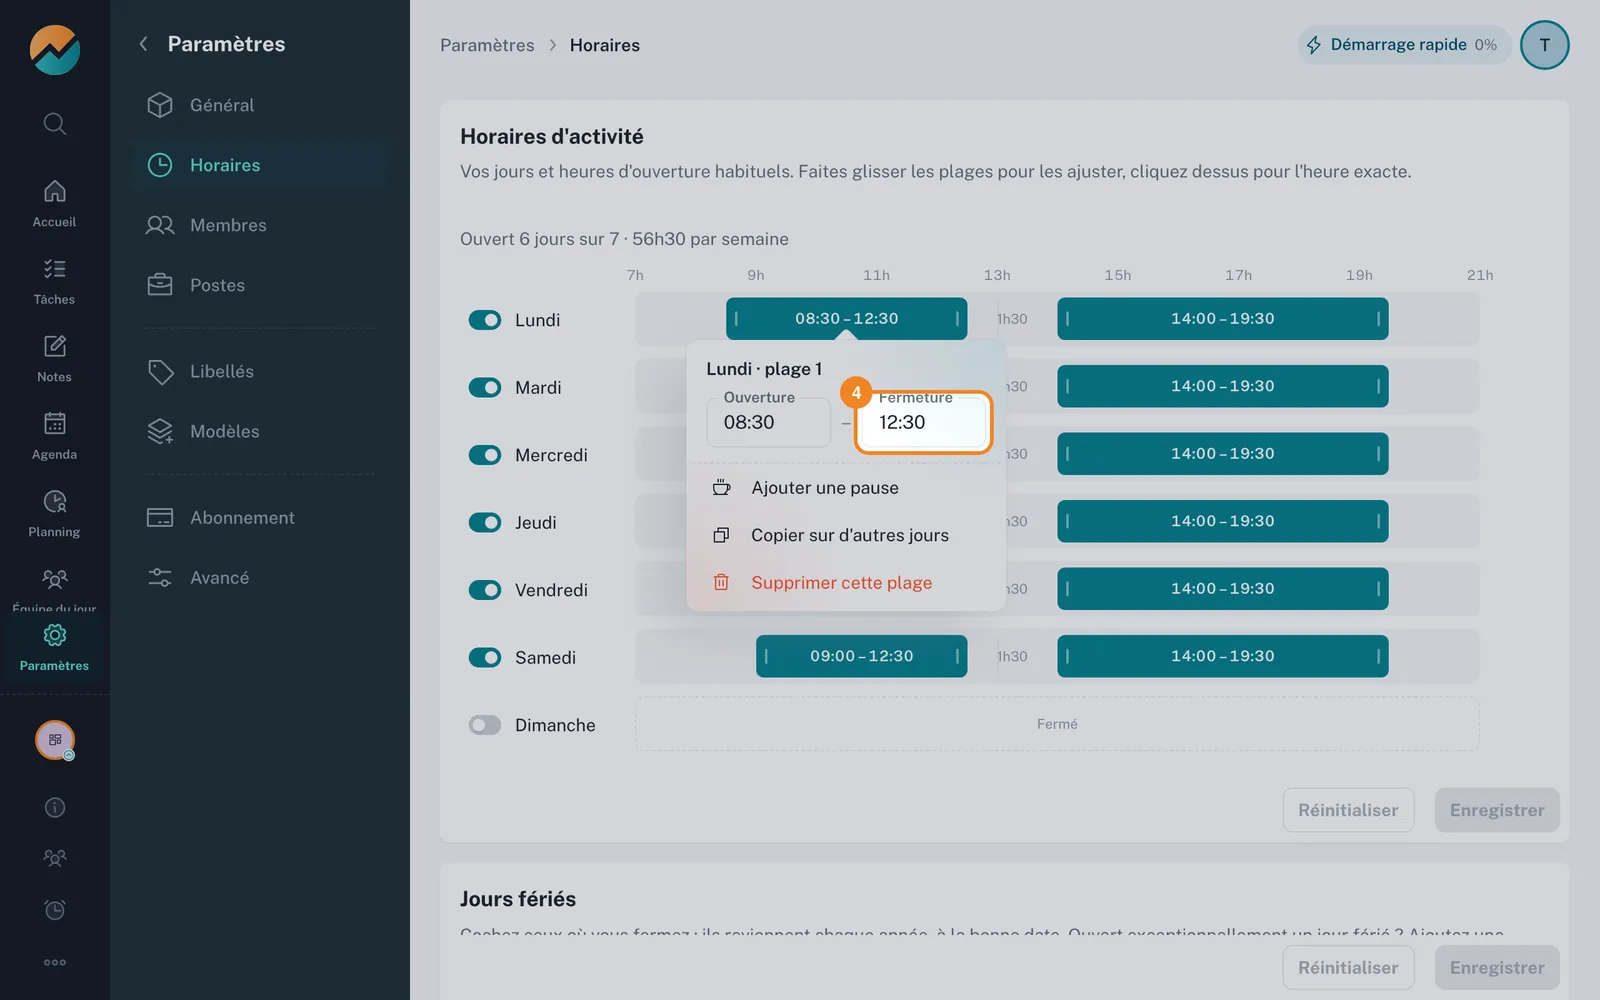Click the info circle icon in sidebar
This screenshot has height=1000, width=1600.
pos(55,808)
